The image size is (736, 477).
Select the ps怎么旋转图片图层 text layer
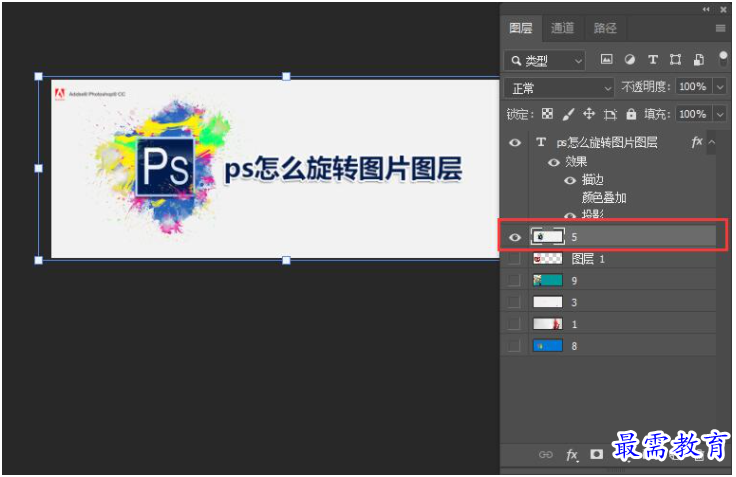click(608, 142)
